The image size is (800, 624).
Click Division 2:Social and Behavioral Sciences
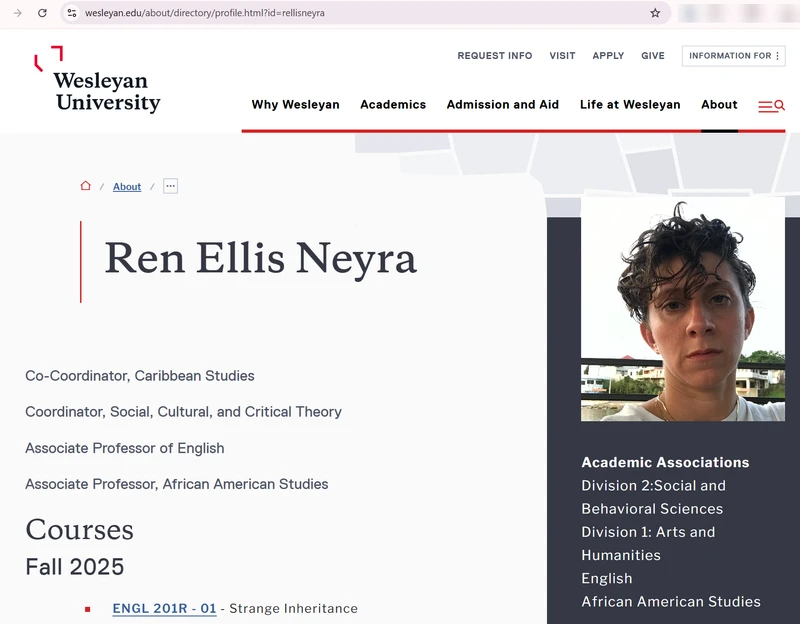(x=653, y=497)
